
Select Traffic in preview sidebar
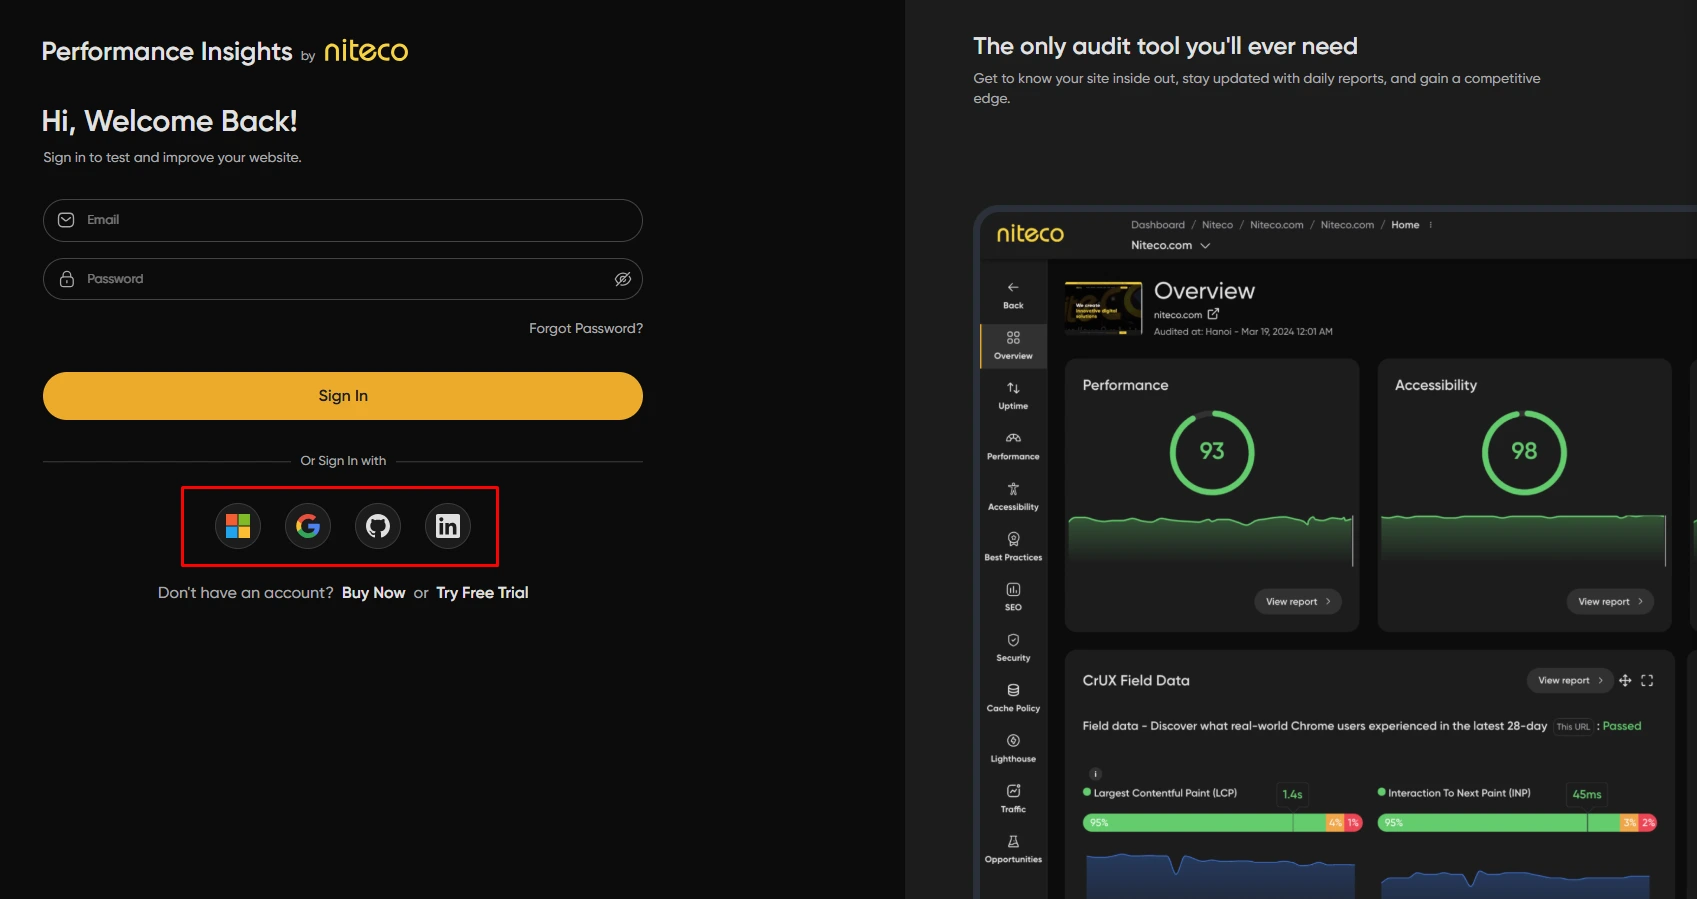click(1013, 799)
